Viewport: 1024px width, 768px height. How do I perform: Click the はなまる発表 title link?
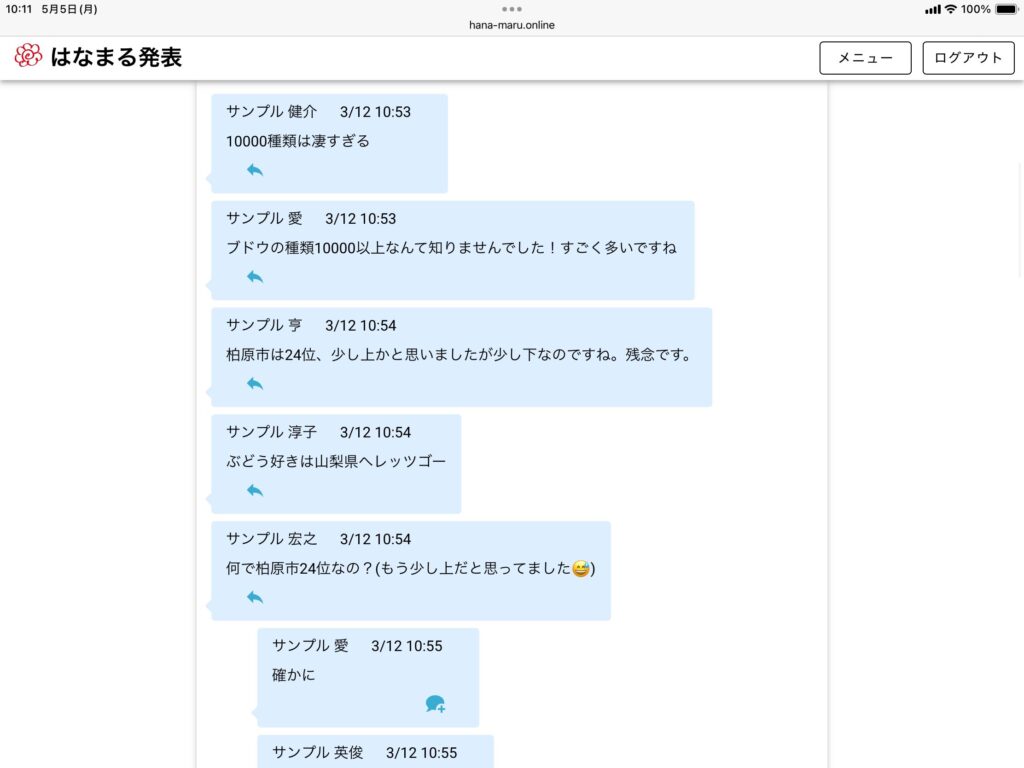[x=116, y=57]
